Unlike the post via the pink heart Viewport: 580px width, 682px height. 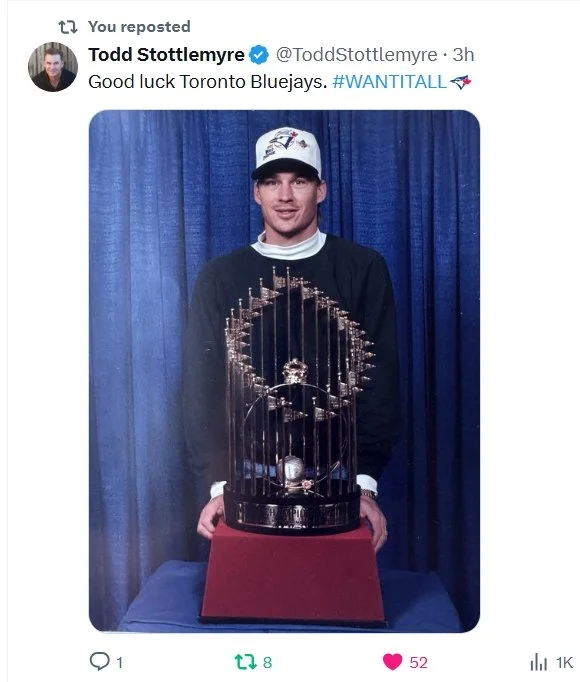click(392, 662)
